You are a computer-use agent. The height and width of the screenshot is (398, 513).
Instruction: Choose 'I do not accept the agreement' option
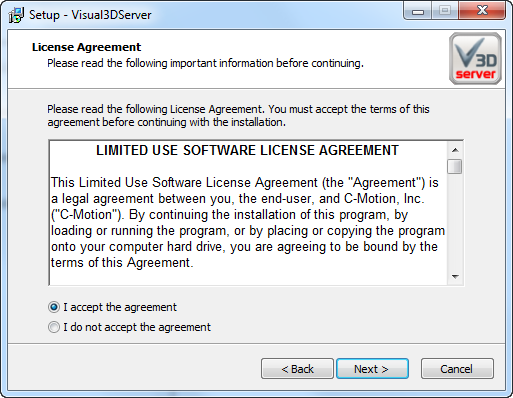(54, 327)
